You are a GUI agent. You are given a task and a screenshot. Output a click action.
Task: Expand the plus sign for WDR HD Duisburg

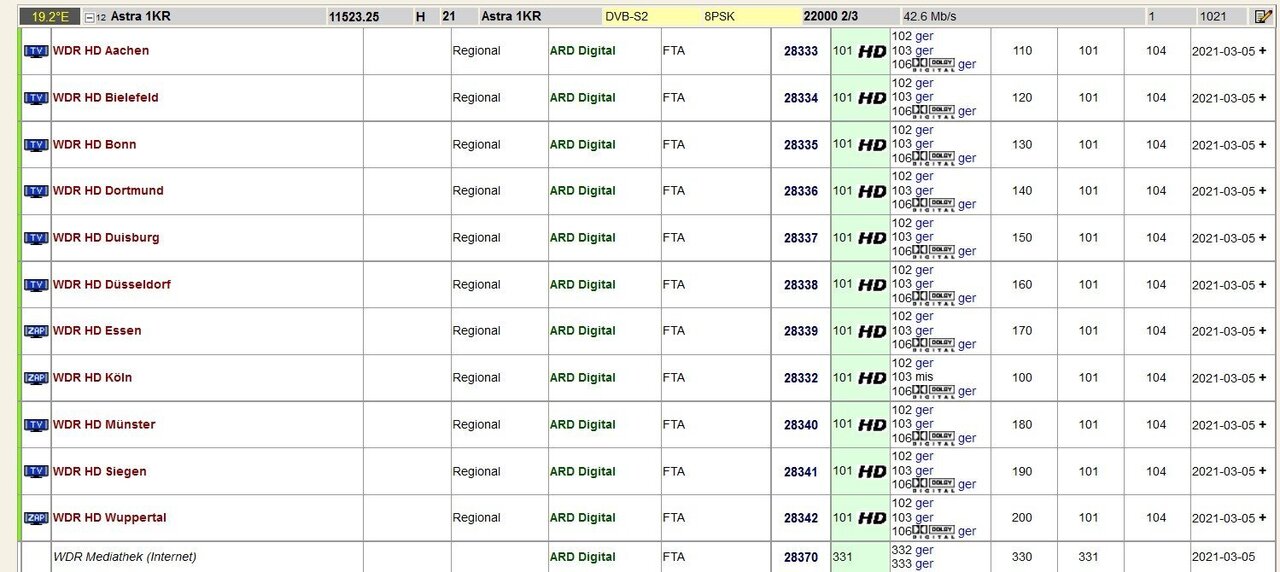1262,238
